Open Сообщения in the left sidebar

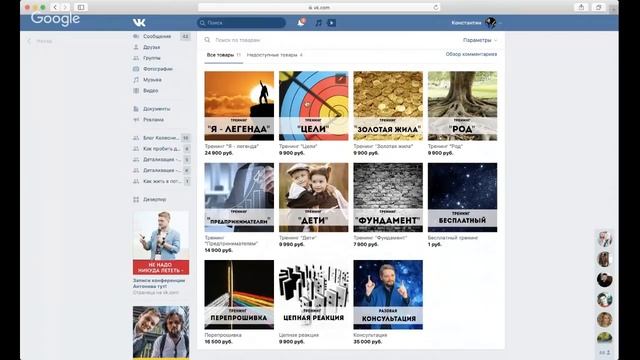157,36
